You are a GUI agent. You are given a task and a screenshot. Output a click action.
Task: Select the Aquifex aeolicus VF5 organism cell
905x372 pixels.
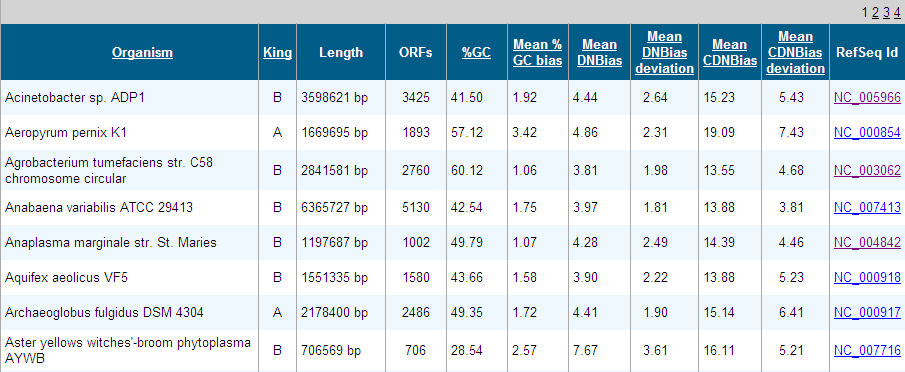[130, 277]
